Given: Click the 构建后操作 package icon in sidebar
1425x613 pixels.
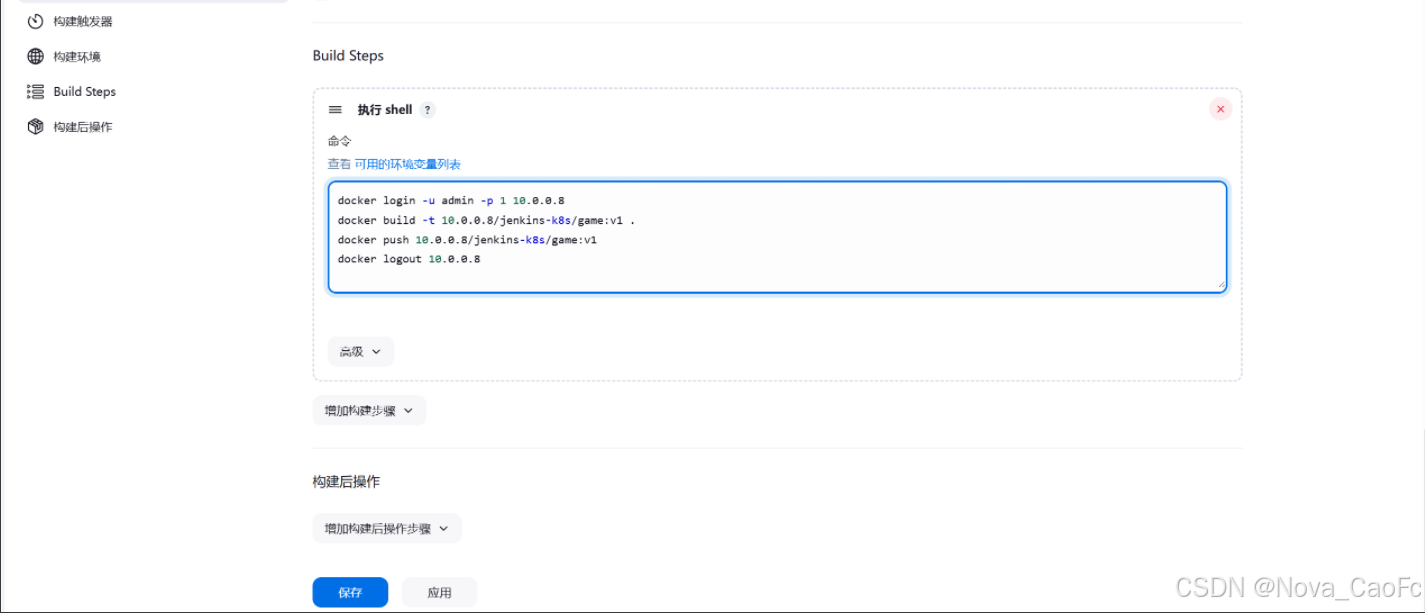Looking at the screenshot, I should [36, 126].
